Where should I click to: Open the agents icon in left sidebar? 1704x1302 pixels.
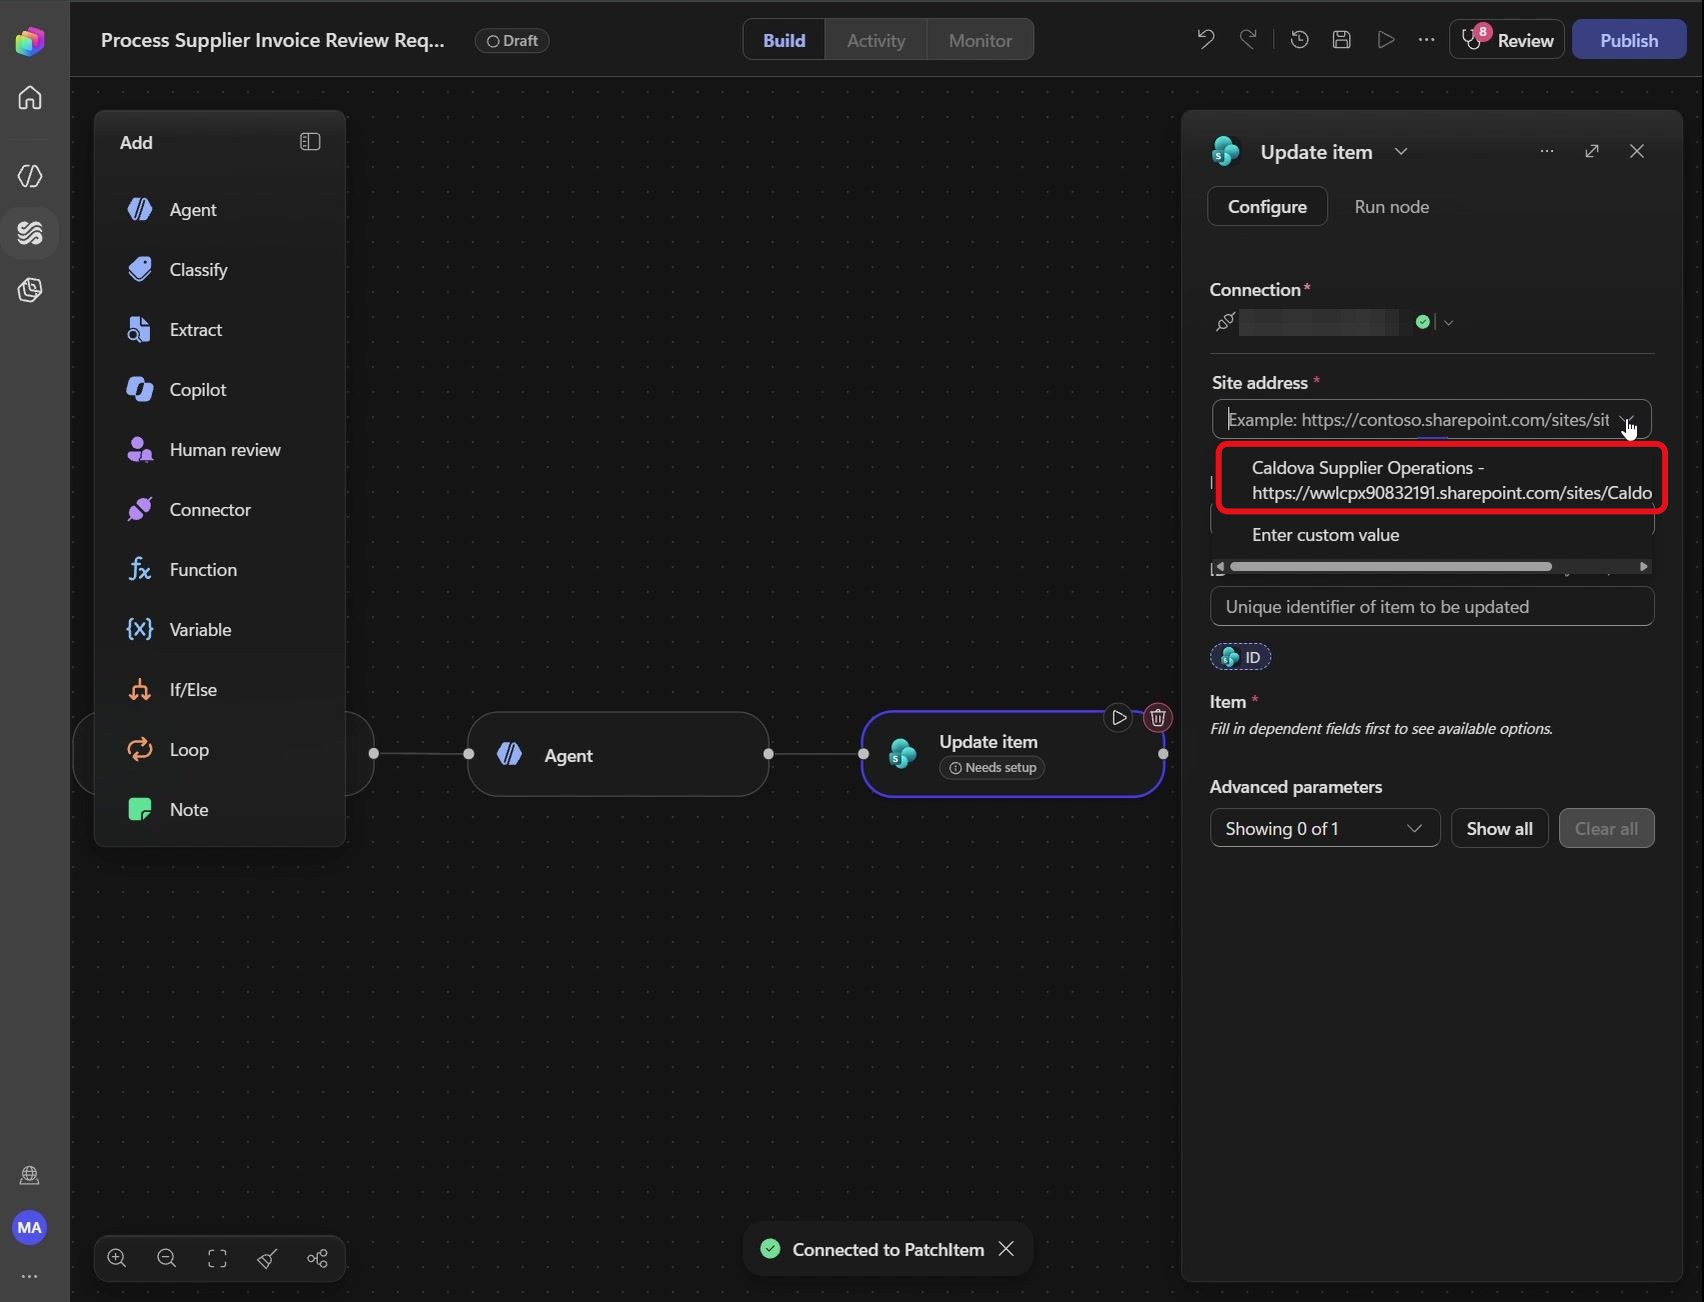coord(30,176)
